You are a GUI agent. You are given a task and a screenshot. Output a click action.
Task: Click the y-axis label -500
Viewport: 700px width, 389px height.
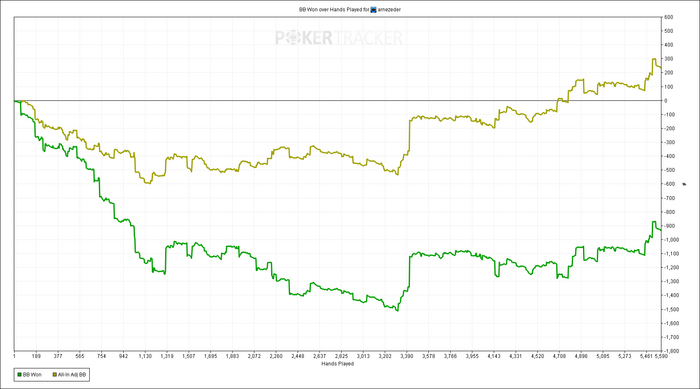pos(670,170)
